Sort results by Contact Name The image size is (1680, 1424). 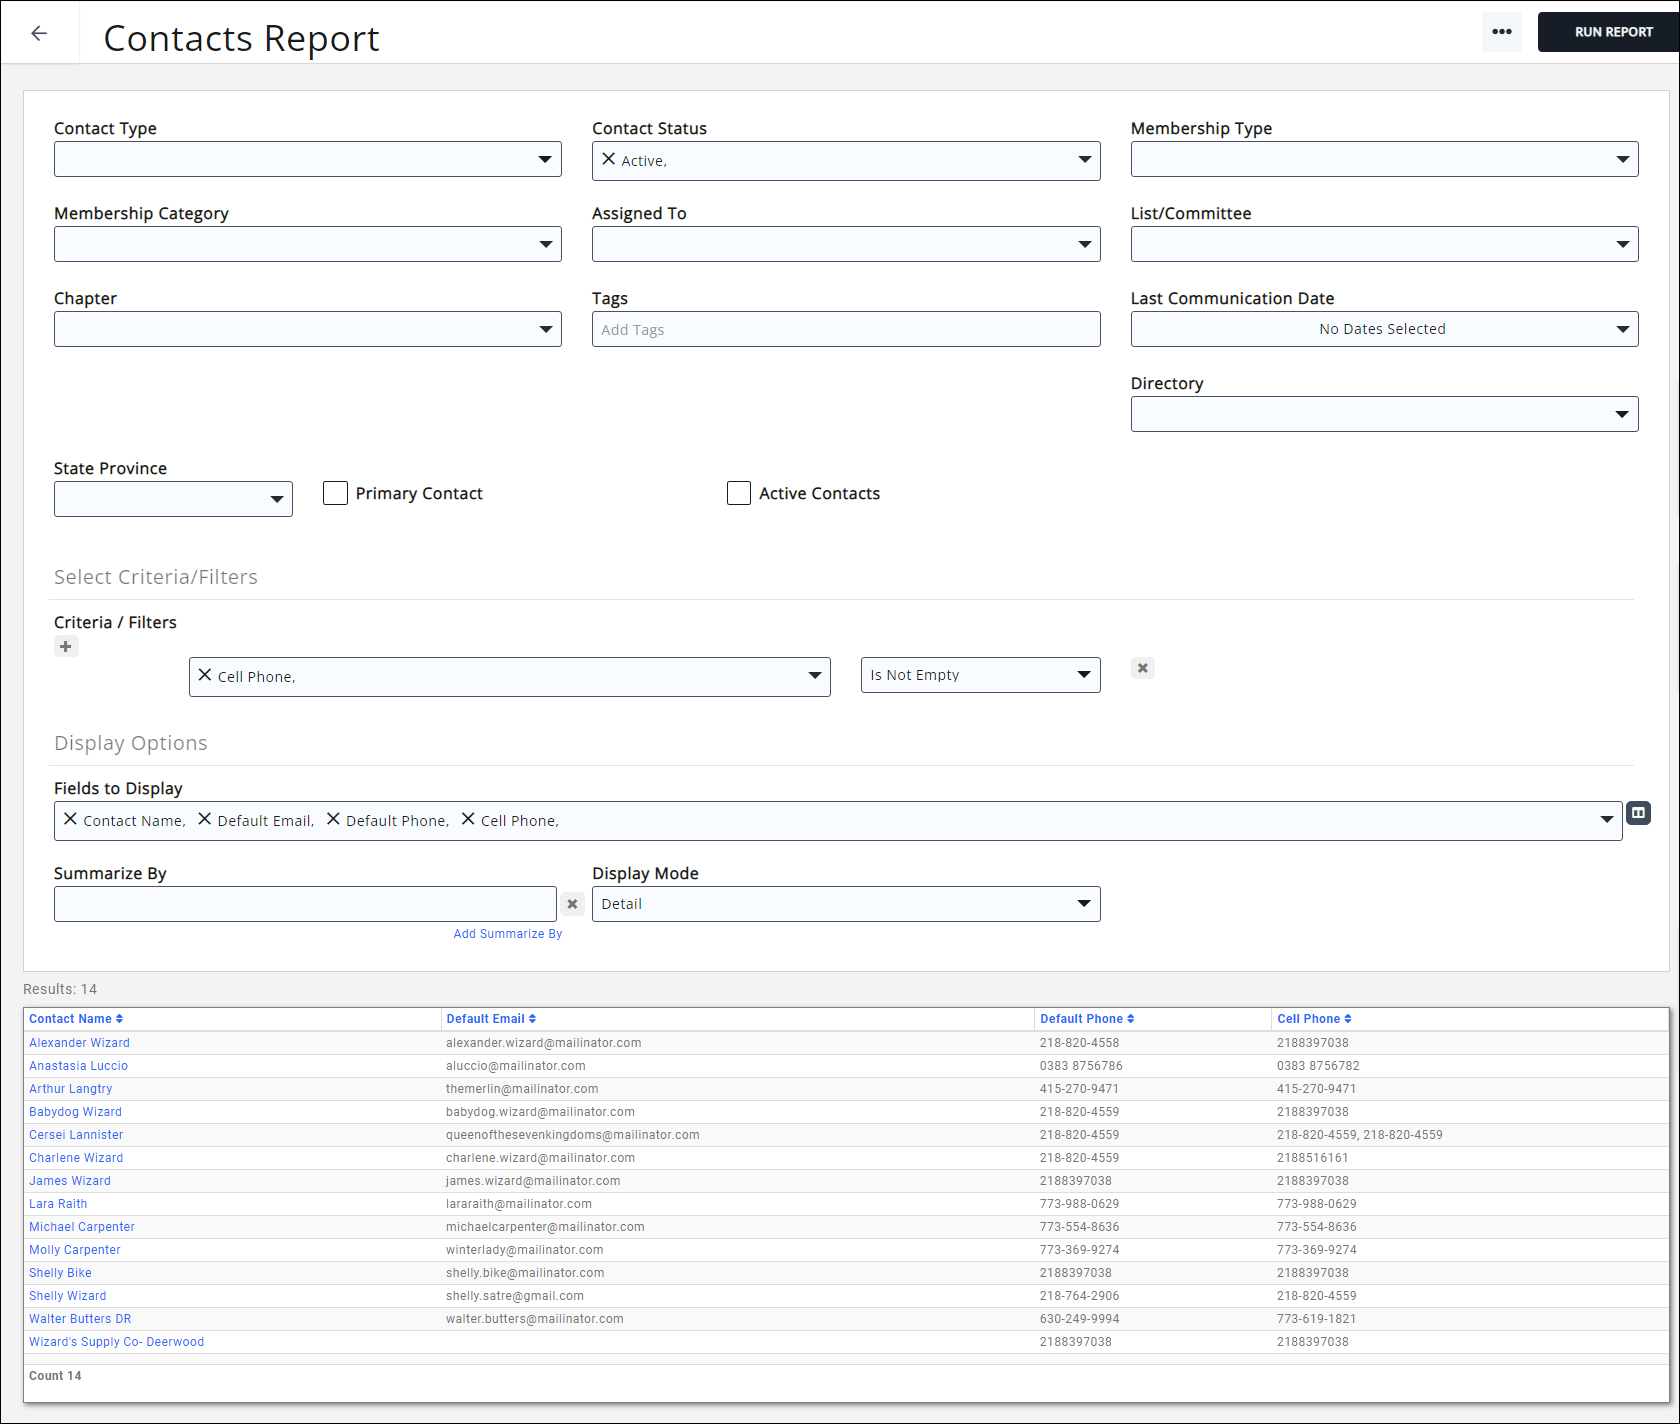[x=71, y=1018]
